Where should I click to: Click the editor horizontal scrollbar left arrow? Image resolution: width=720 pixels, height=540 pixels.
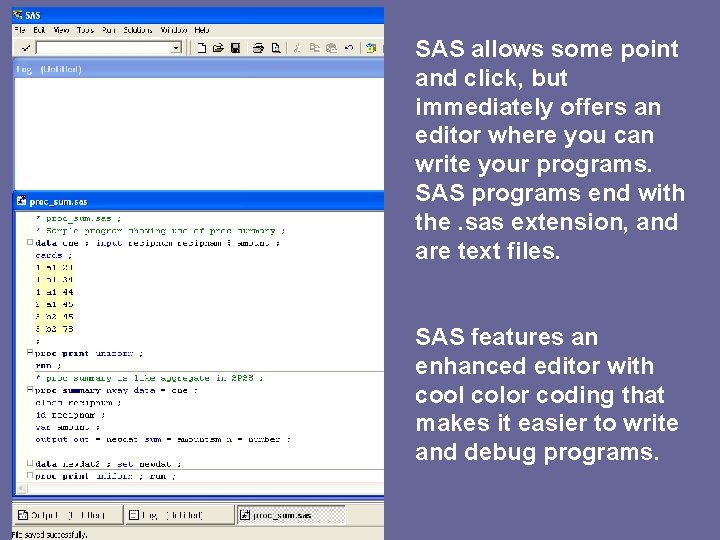pyautogui.click(x=21, y=488)
